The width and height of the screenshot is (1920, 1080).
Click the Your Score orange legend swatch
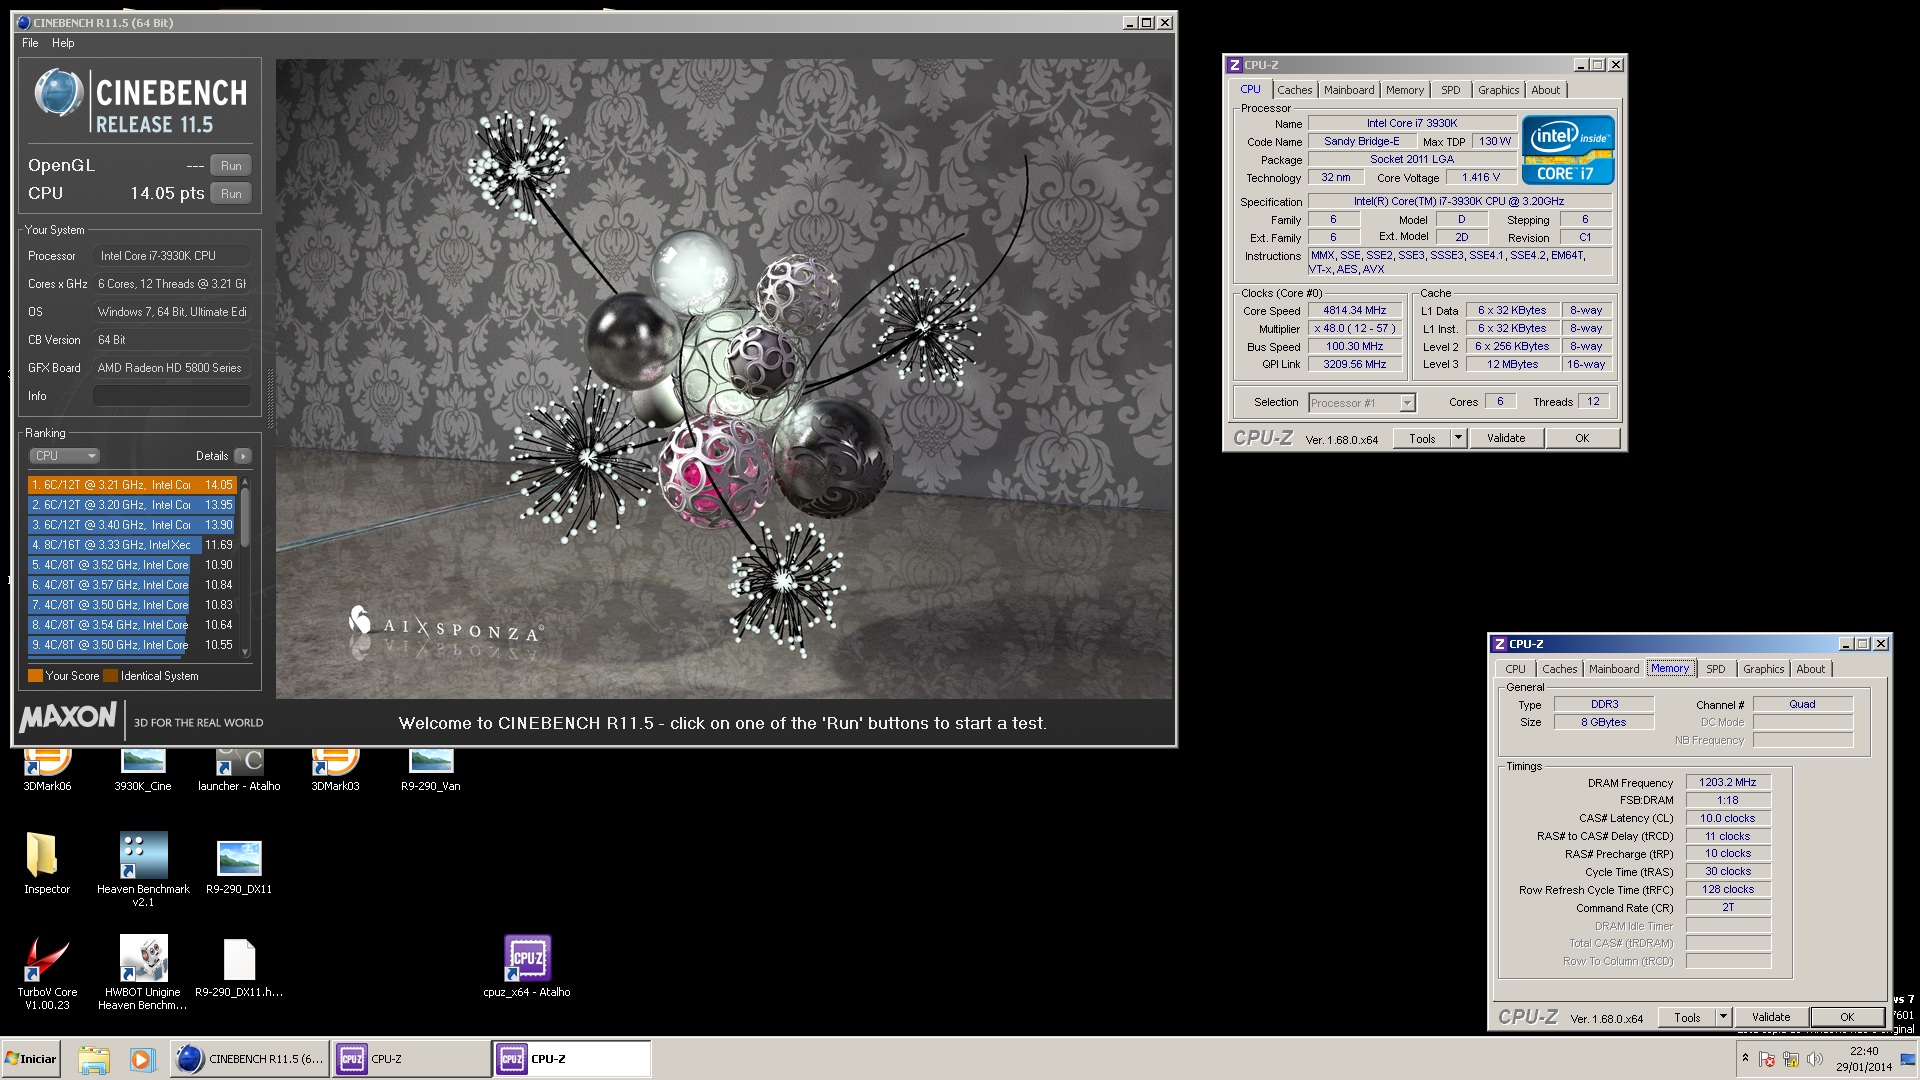point(35,676)
